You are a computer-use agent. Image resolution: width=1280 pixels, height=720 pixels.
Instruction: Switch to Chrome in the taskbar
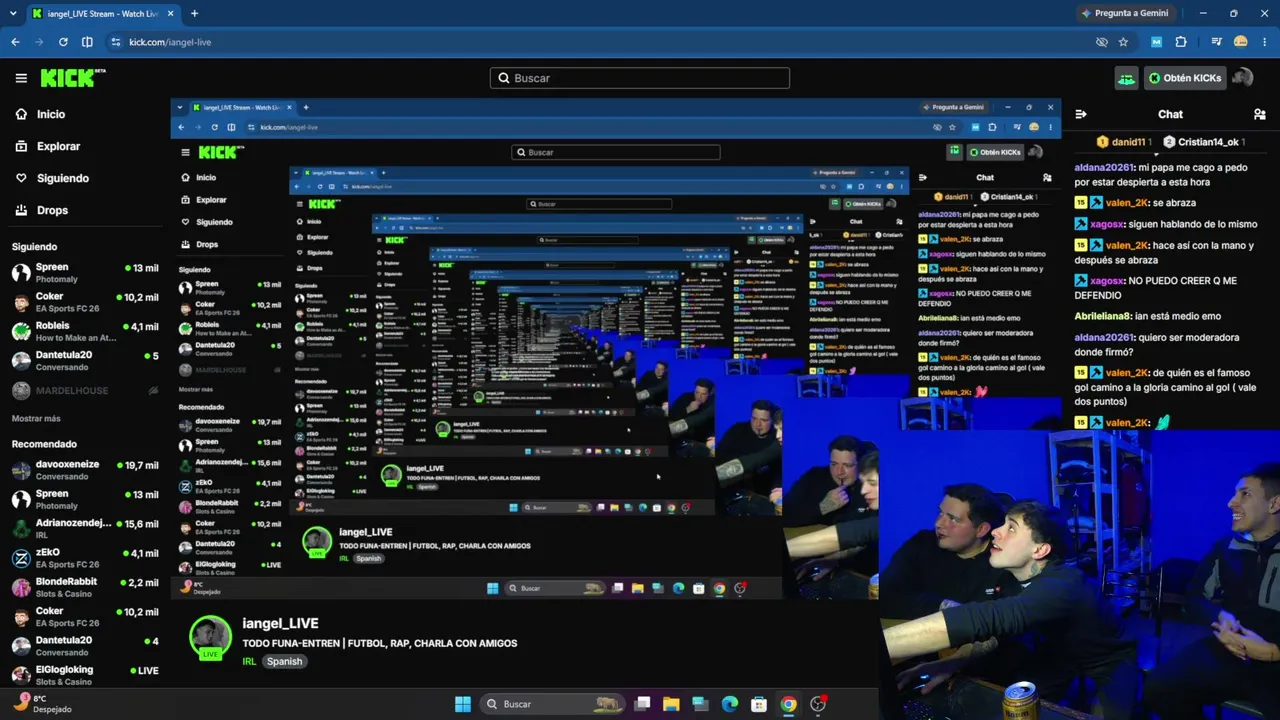[788, 704]
